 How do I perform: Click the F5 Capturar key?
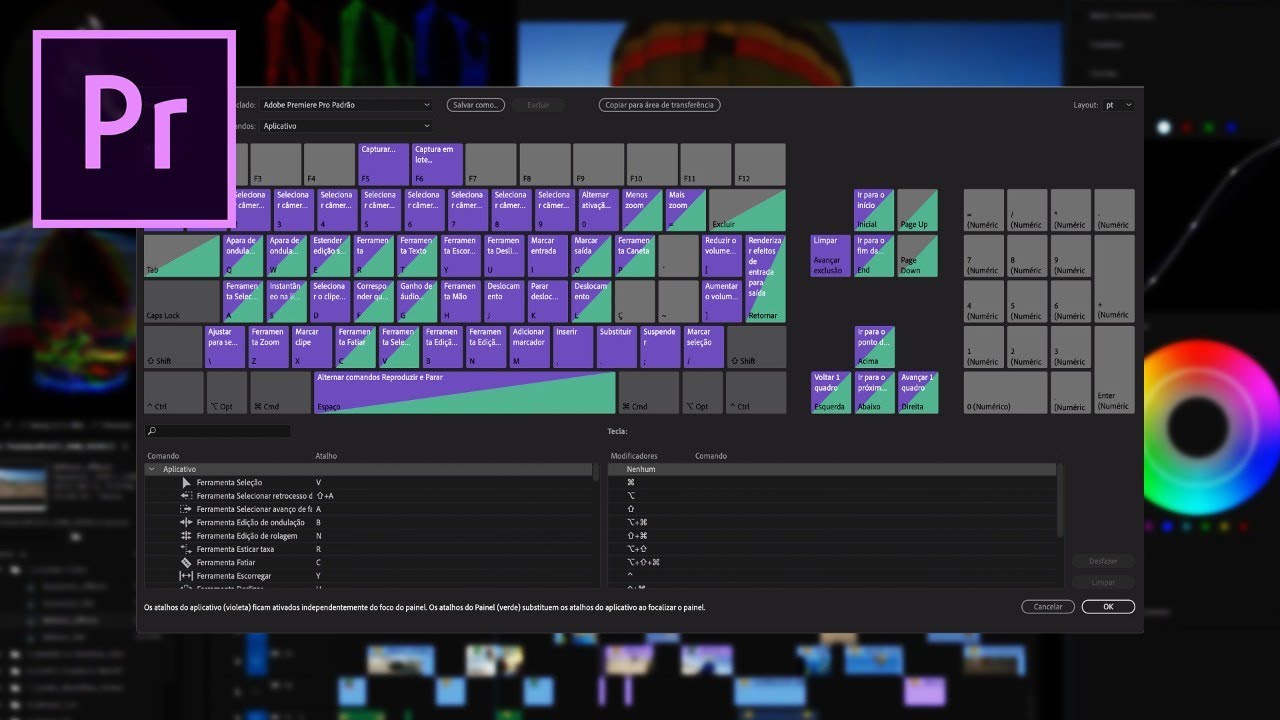[384, 164]
